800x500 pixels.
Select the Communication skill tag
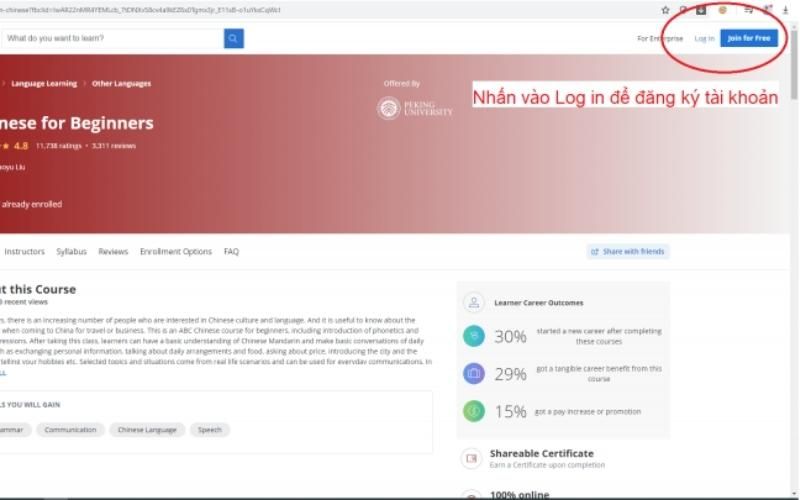70,430
